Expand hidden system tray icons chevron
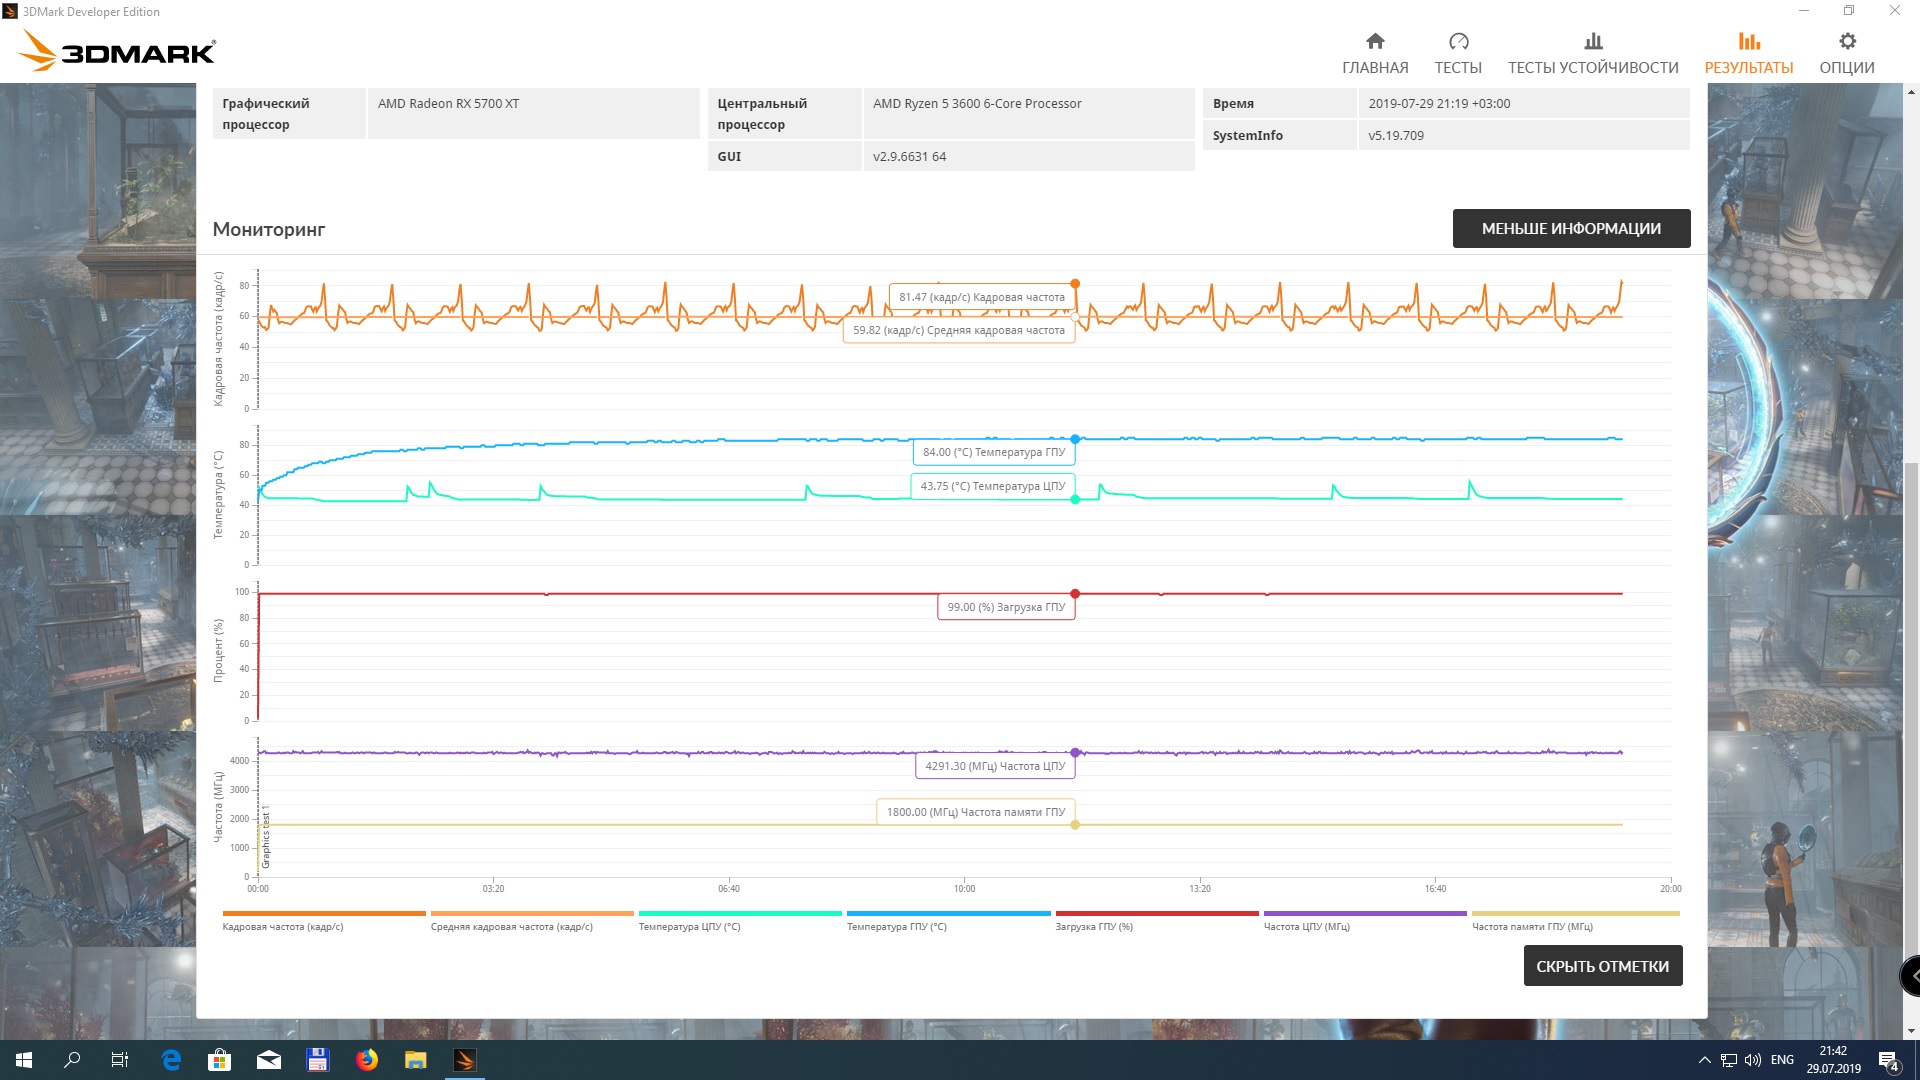 click(x=1704, y=1060)
